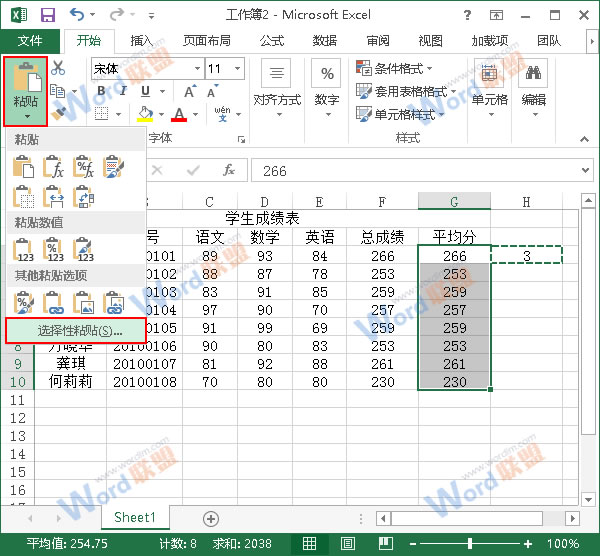Click the Decrease Font Size icon

tap(212, 91)
